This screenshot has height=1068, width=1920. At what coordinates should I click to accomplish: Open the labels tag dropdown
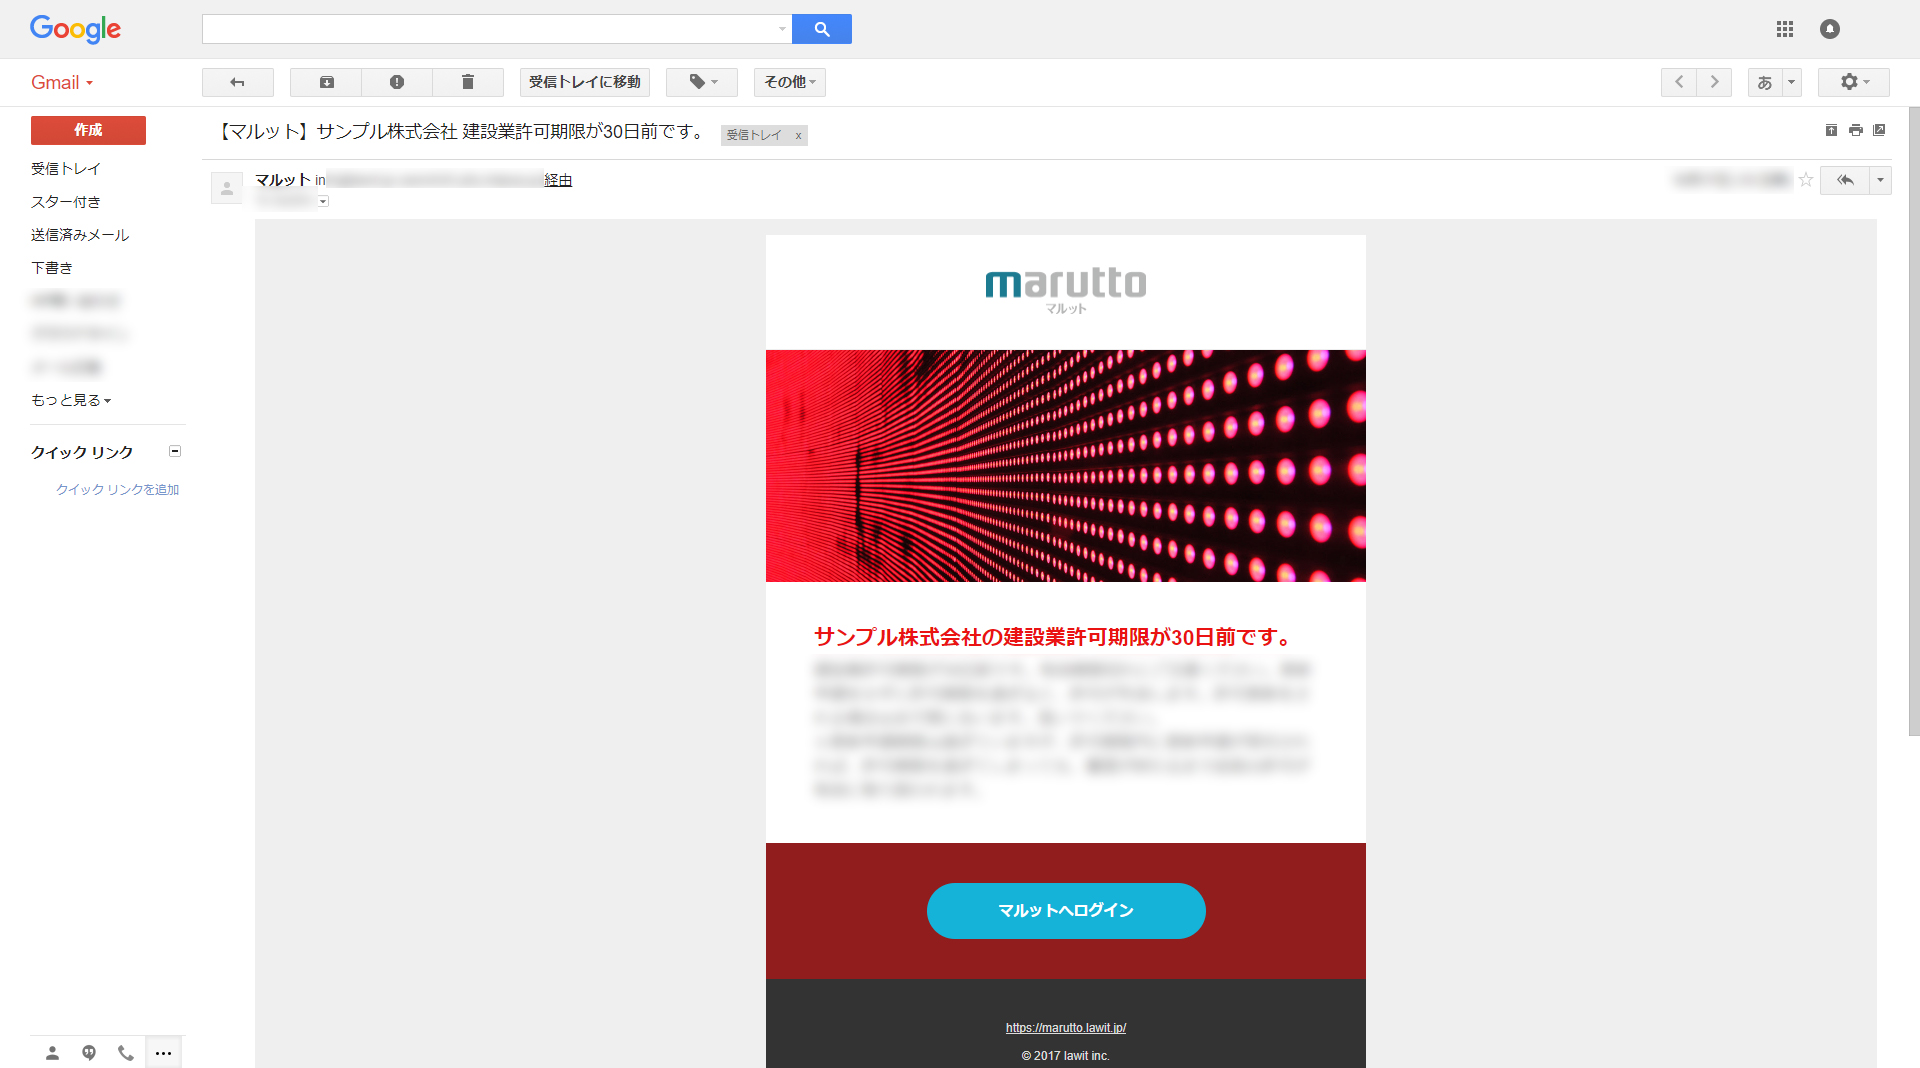point(702,82)
